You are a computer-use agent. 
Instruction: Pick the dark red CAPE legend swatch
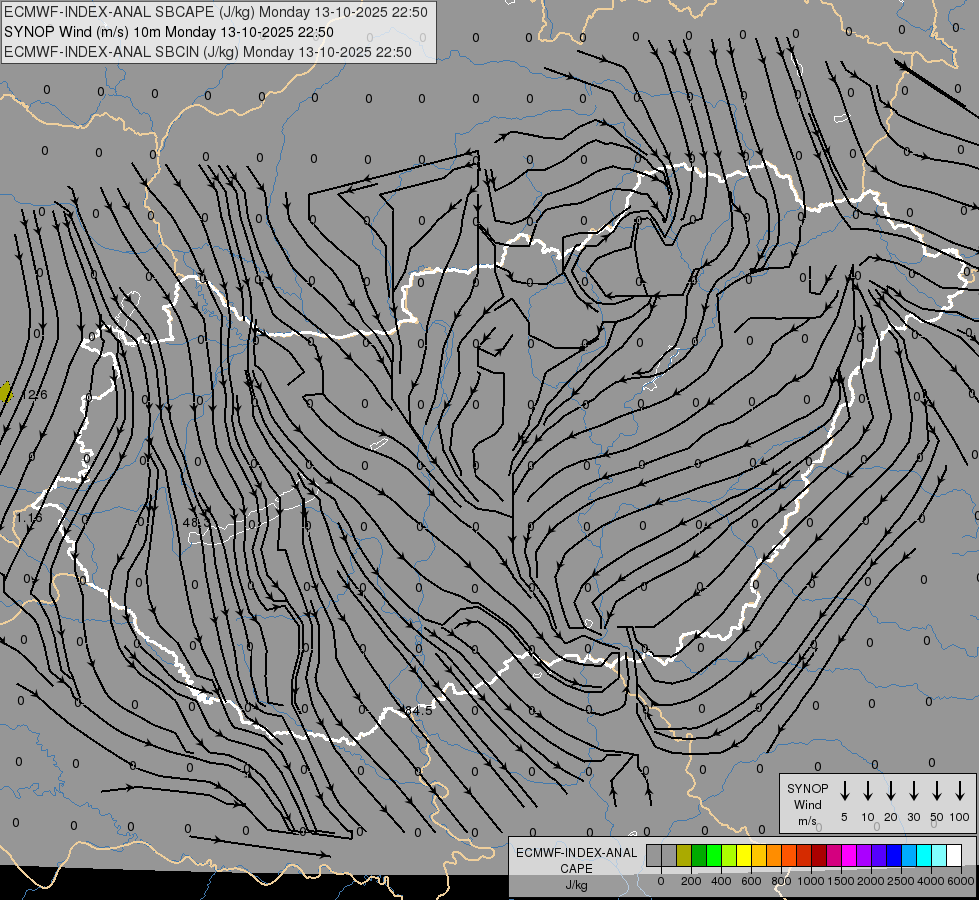(819, 855)
